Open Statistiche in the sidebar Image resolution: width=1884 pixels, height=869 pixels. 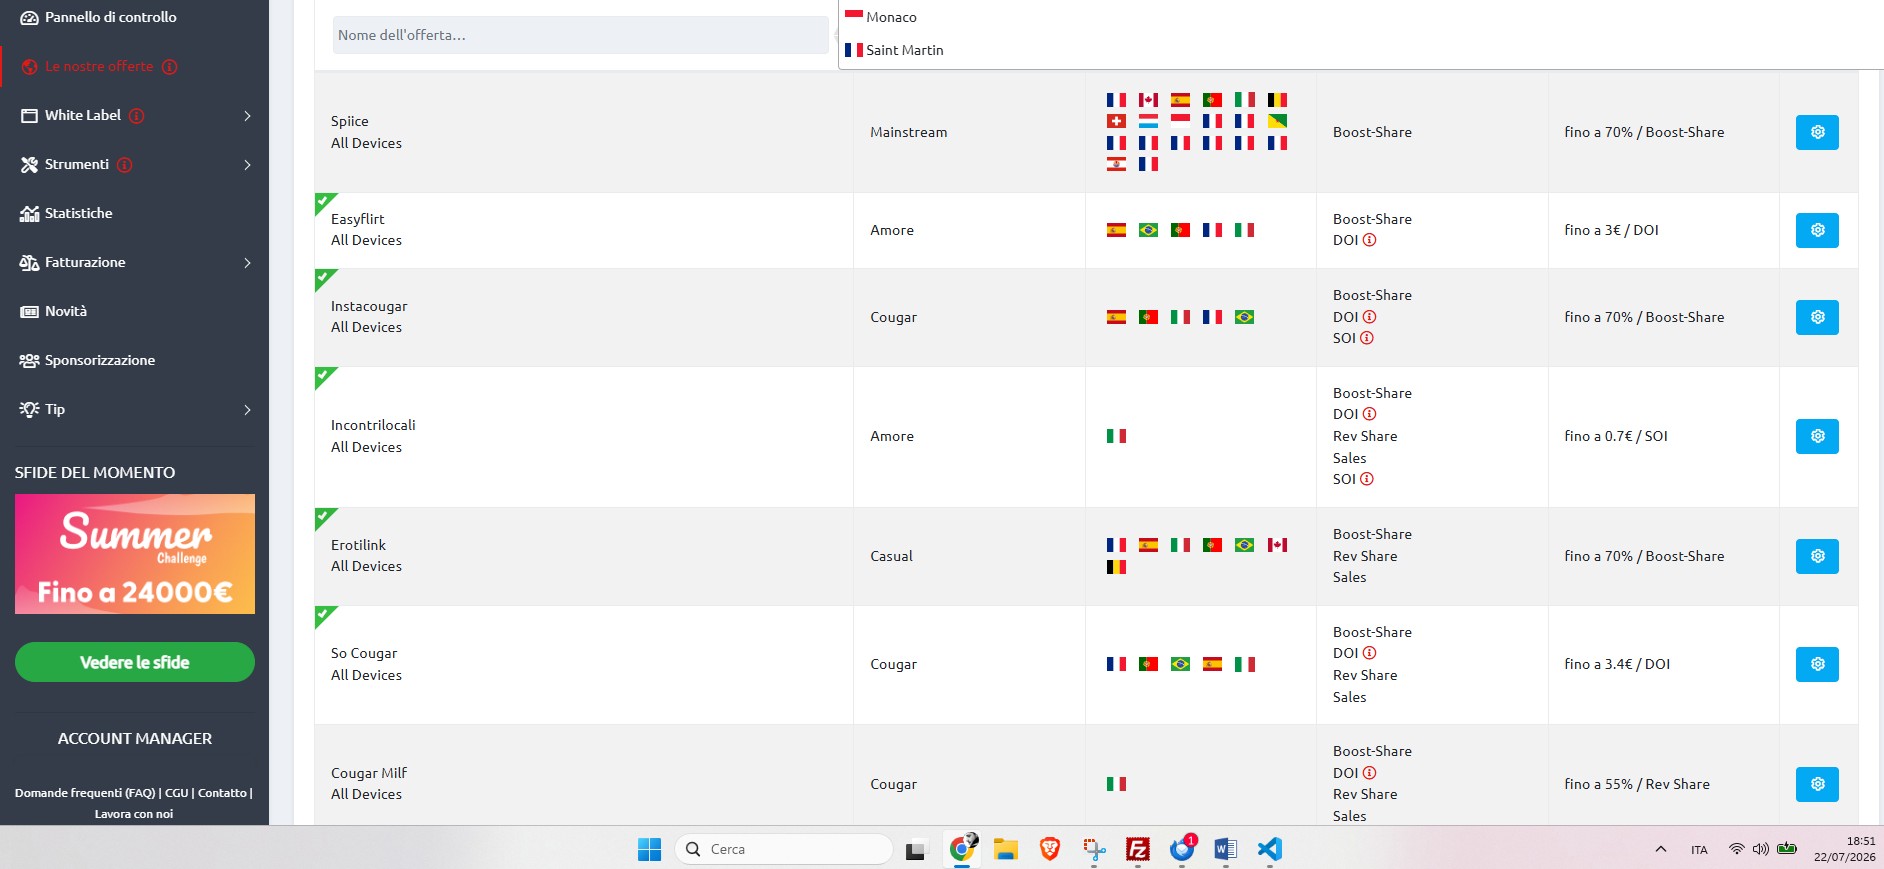click(78, 213)
